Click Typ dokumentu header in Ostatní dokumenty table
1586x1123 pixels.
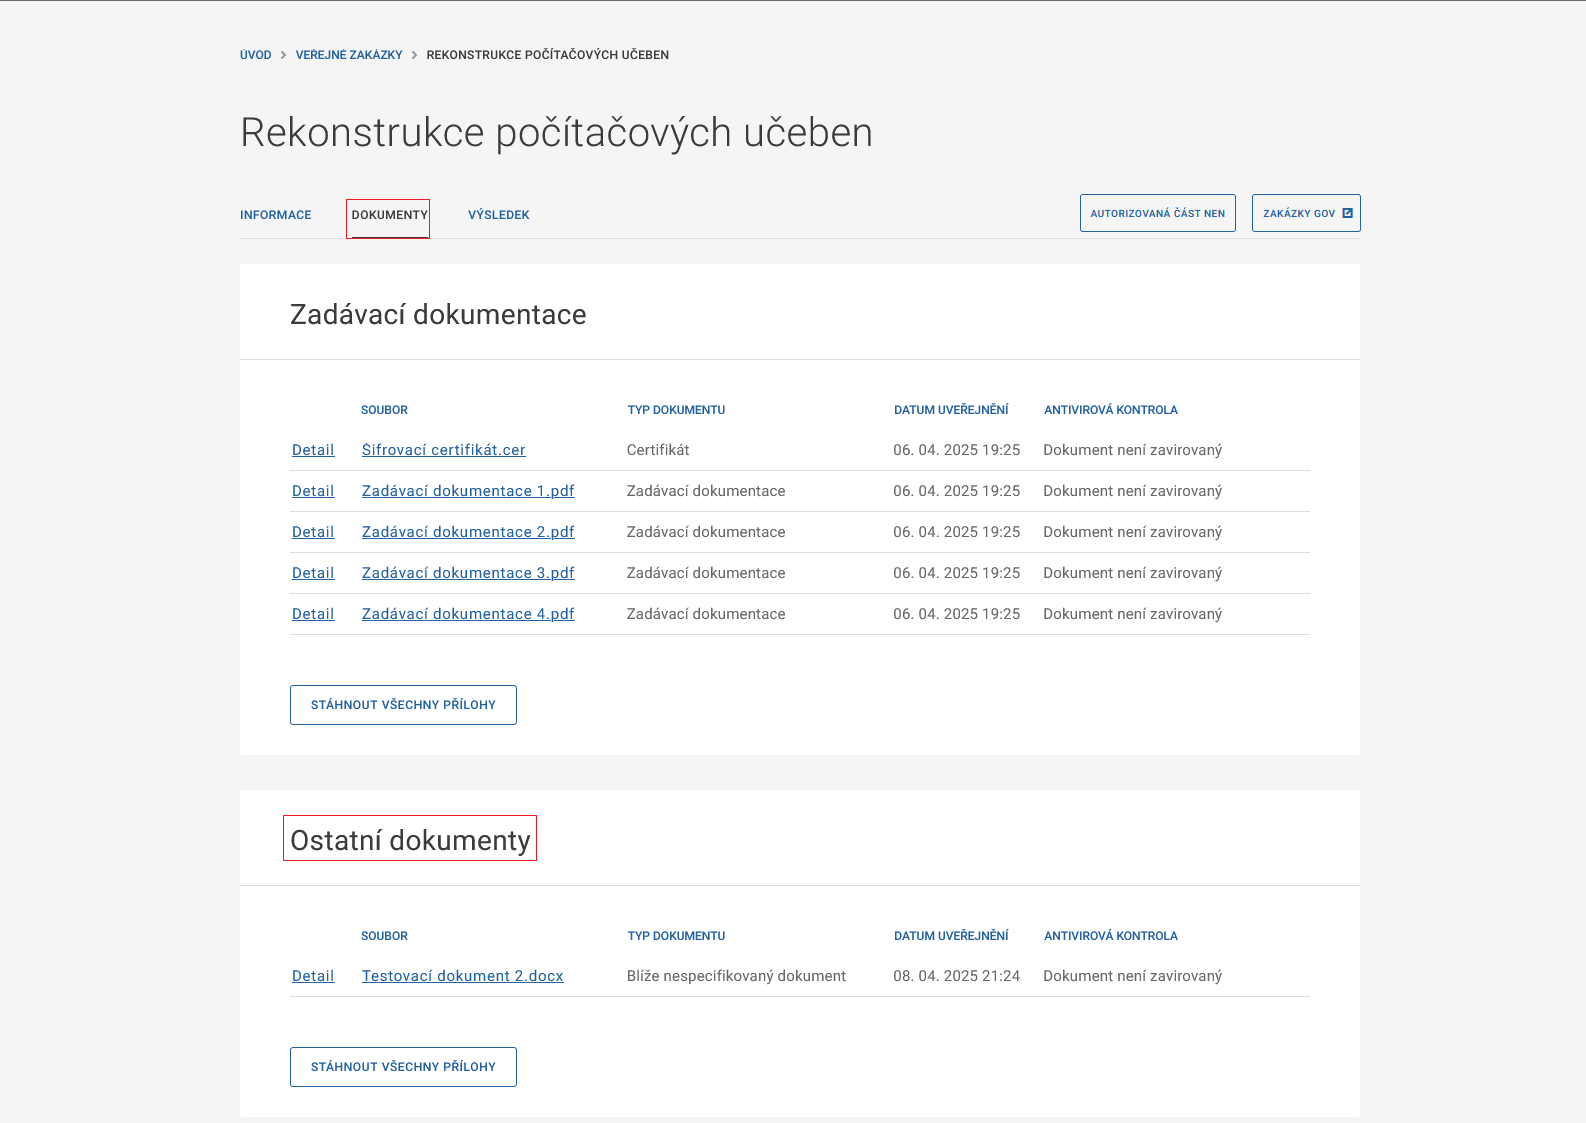tap(676, 936)
